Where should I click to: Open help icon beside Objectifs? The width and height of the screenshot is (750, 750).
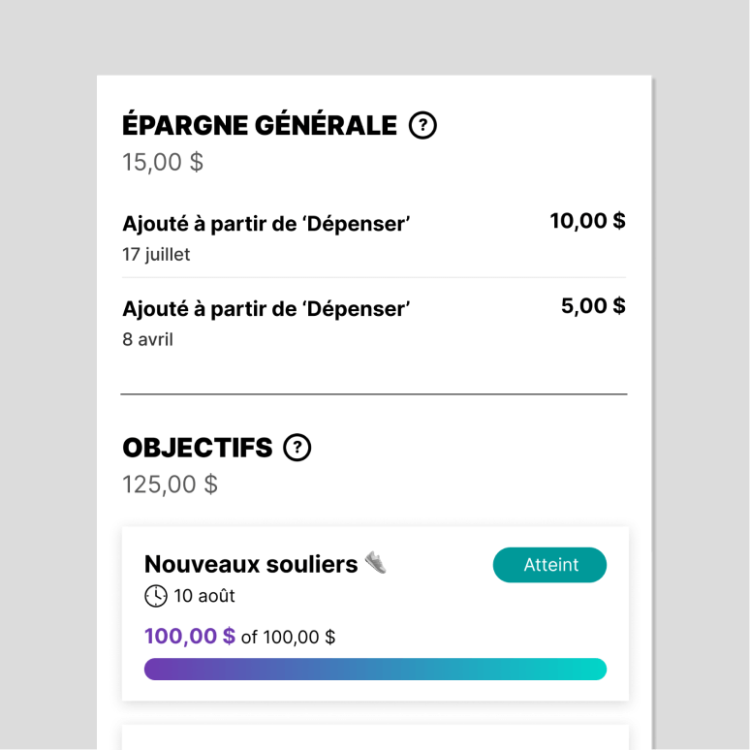(297, 448)
